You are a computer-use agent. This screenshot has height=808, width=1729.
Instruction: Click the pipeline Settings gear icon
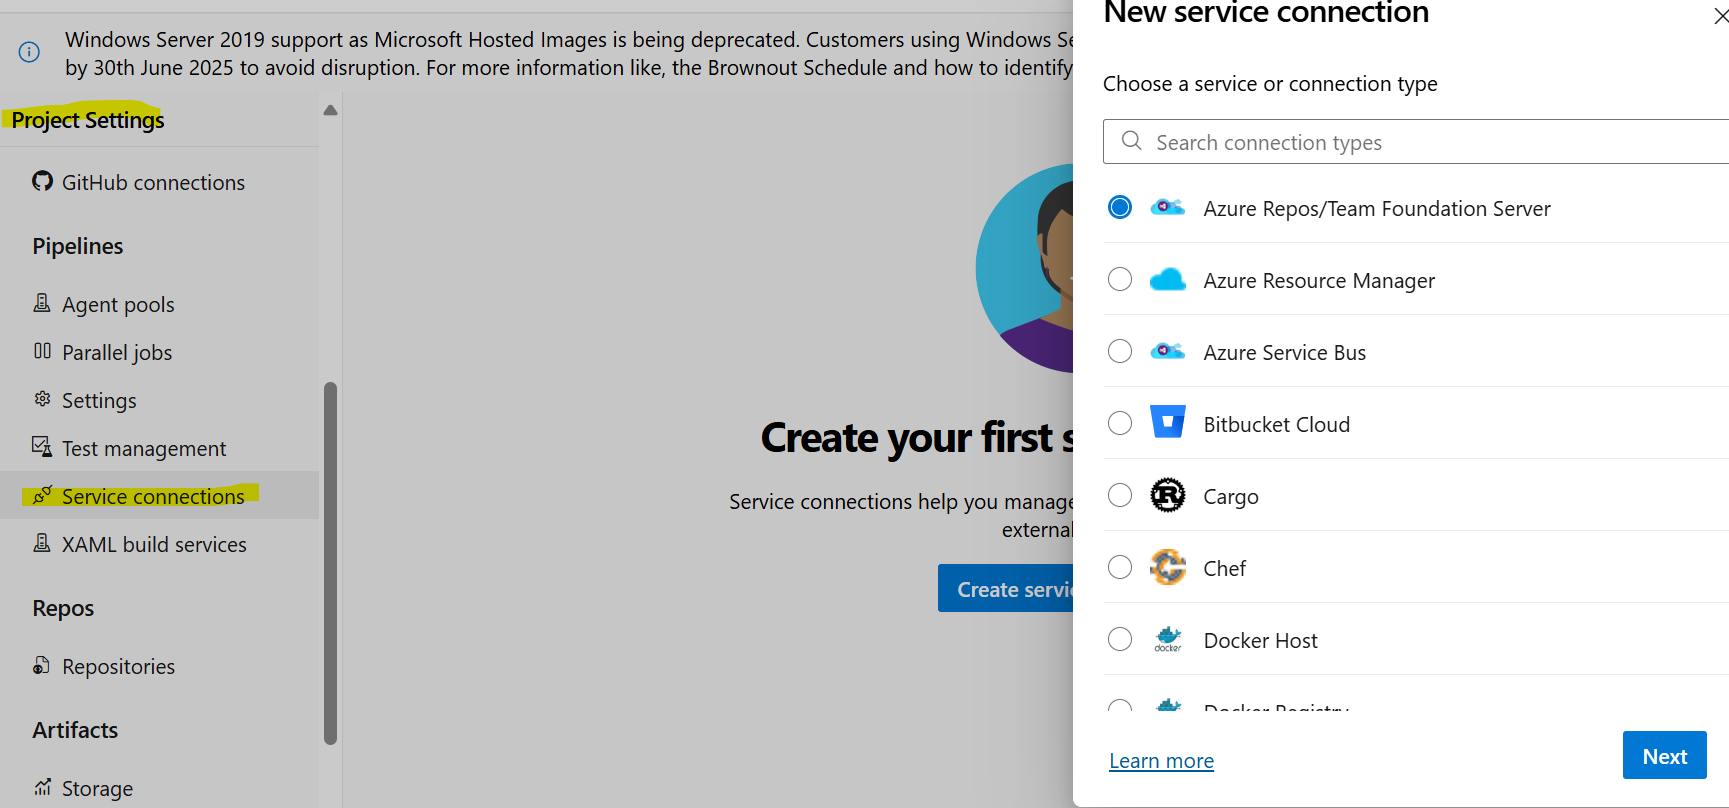pyautogui.click(x=42, y=399)
